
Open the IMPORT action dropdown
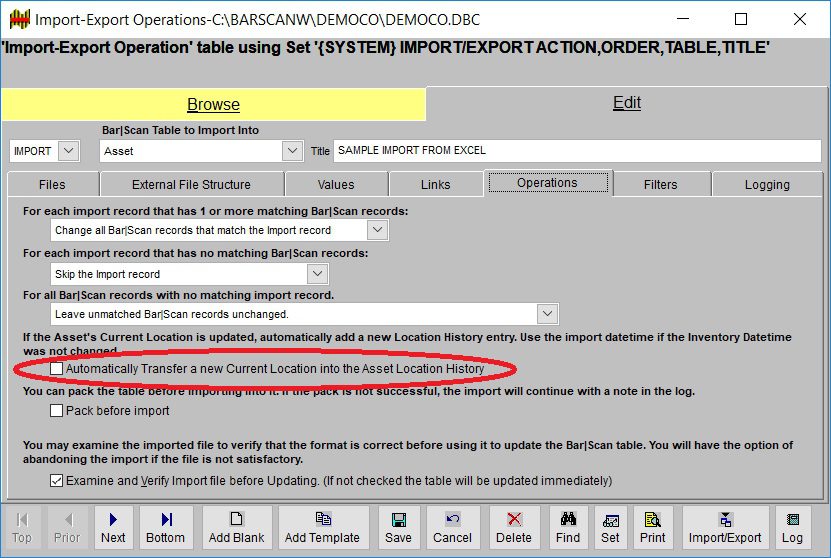pyautogui.click(x=68, y=151)
